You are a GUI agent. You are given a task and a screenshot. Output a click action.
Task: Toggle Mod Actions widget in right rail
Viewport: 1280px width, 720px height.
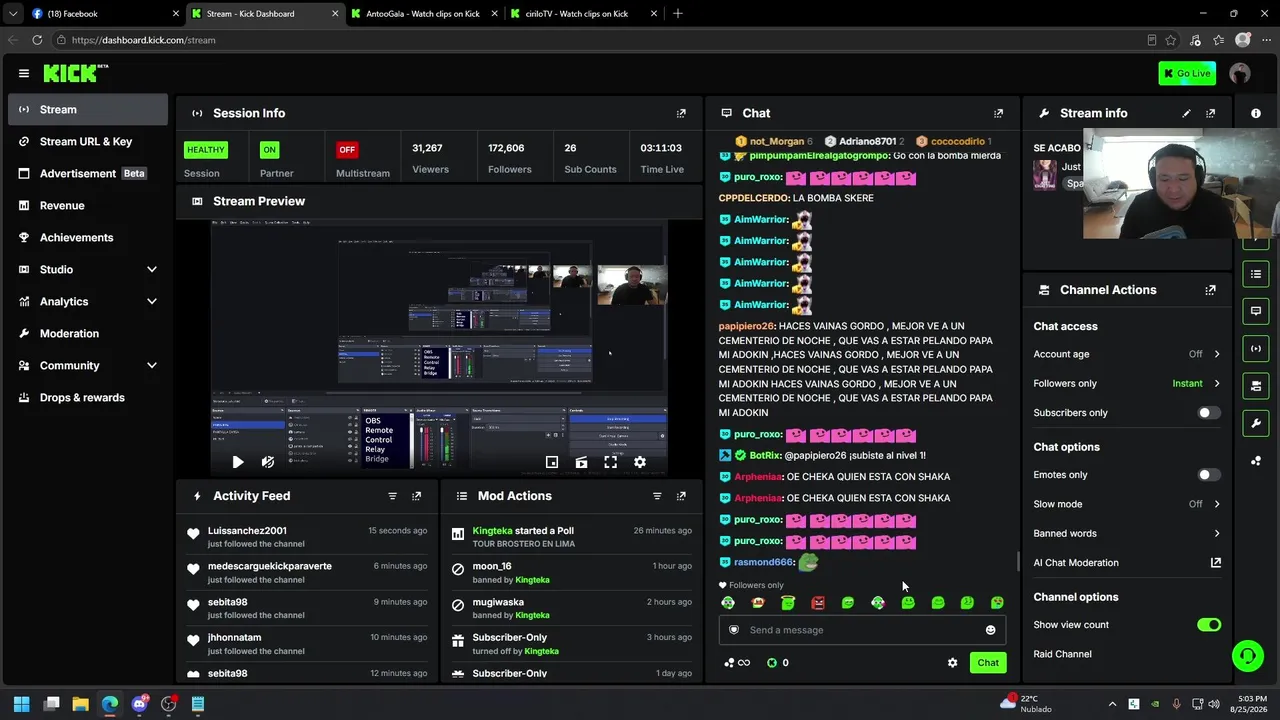pyautogui.click(x=1256, y=274)
